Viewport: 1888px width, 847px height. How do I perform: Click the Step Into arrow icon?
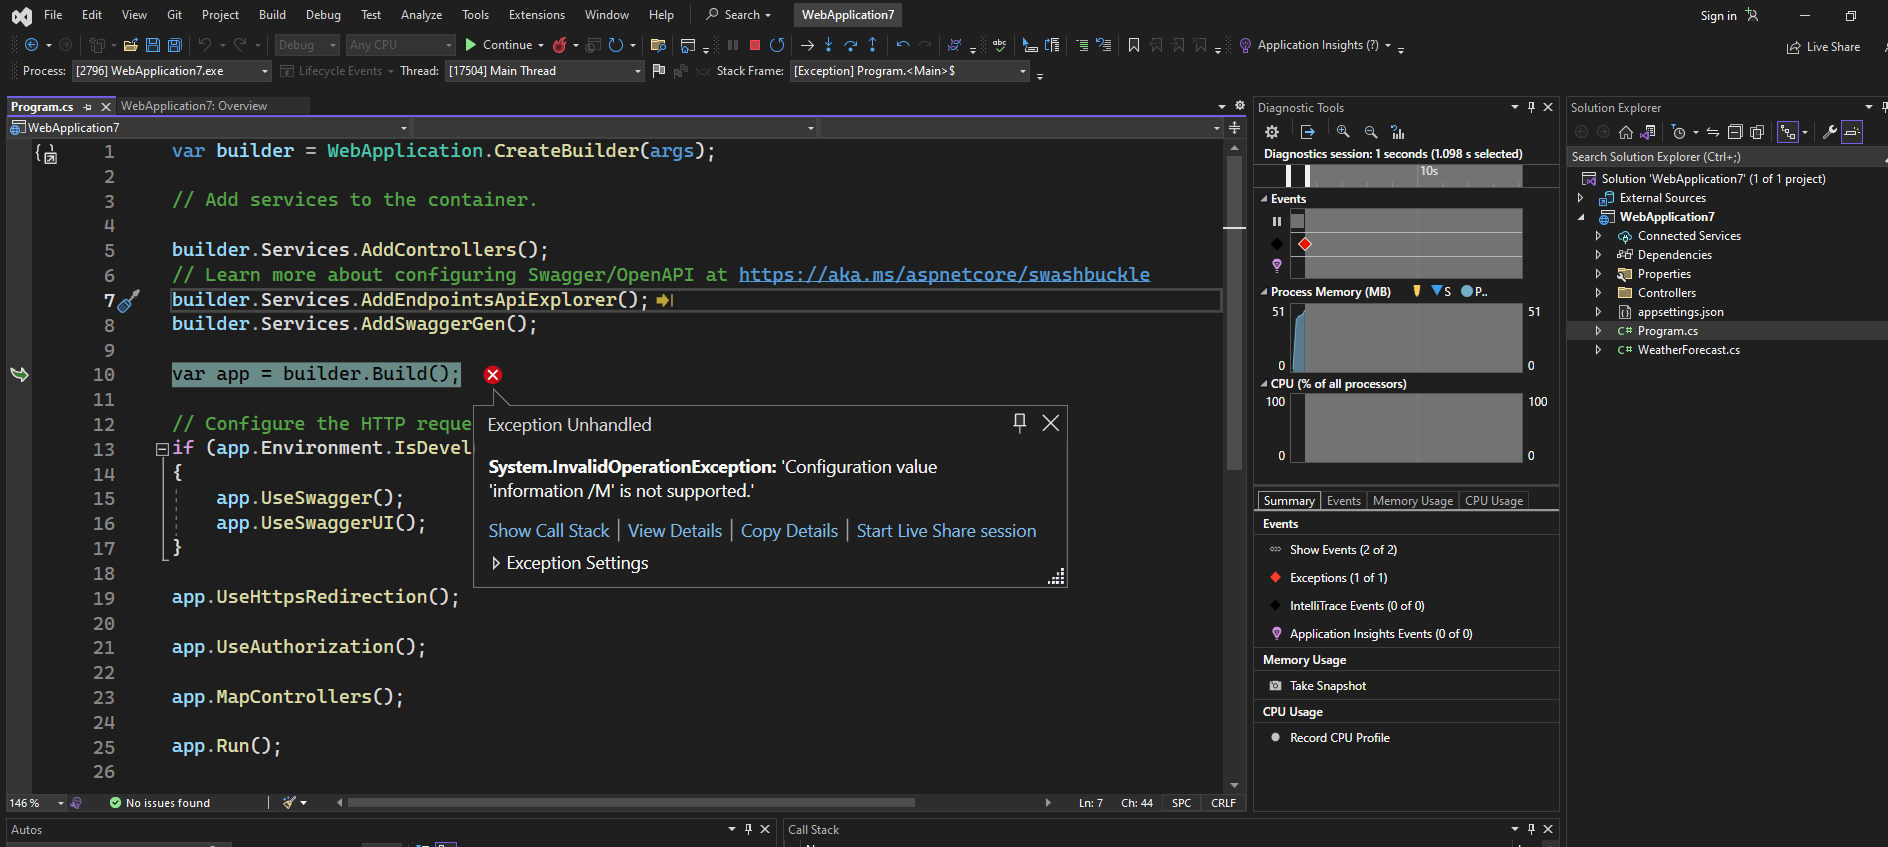(x=828, y=45)
